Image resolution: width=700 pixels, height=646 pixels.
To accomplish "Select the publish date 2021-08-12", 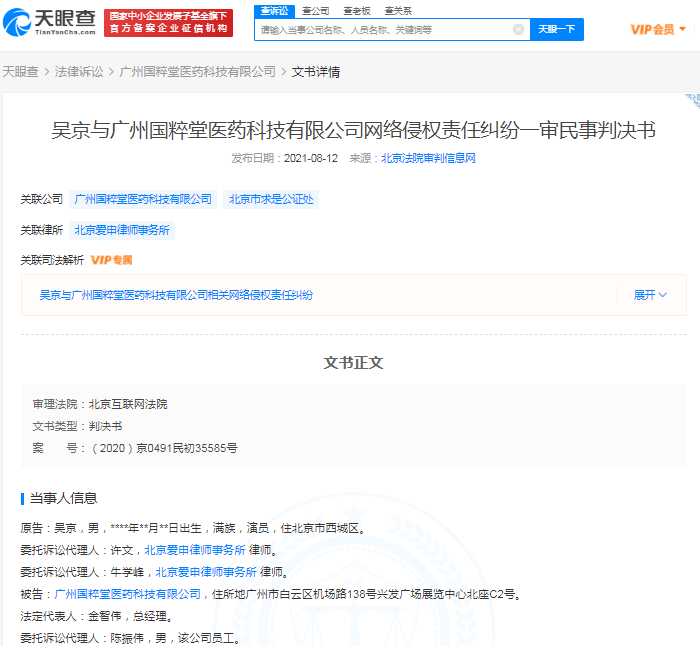I will point(311,158).
